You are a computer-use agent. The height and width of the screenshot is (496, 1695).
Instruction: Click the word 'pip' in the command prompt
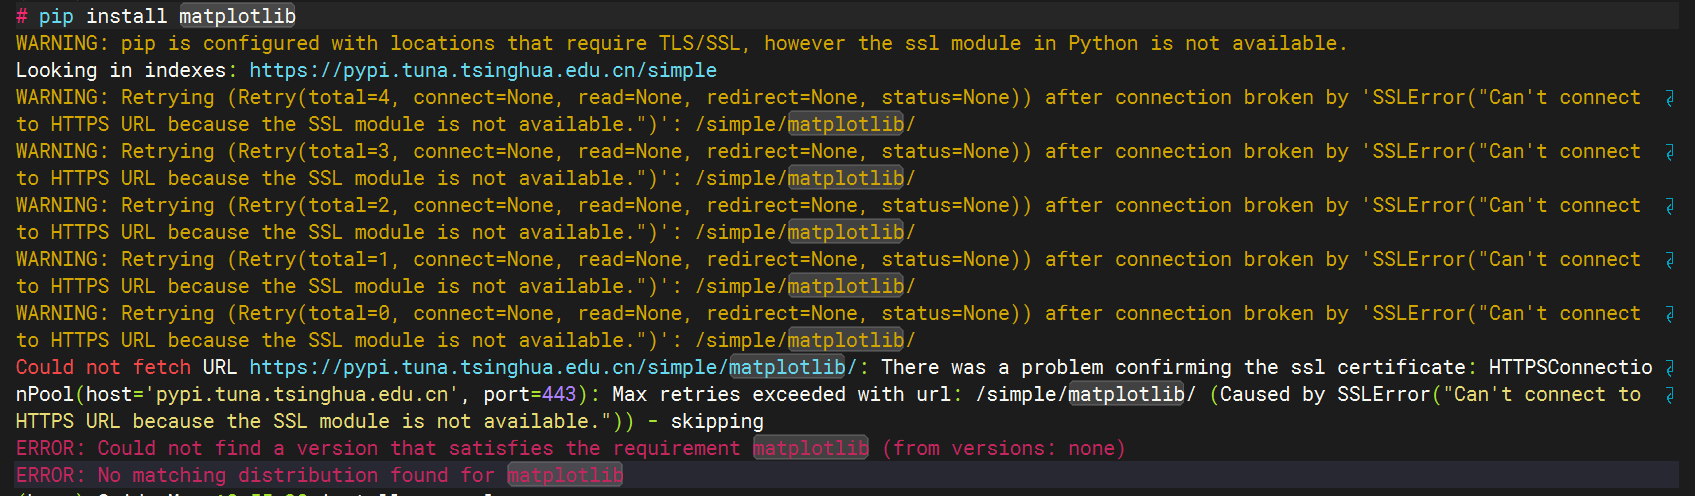pos(56,17)
